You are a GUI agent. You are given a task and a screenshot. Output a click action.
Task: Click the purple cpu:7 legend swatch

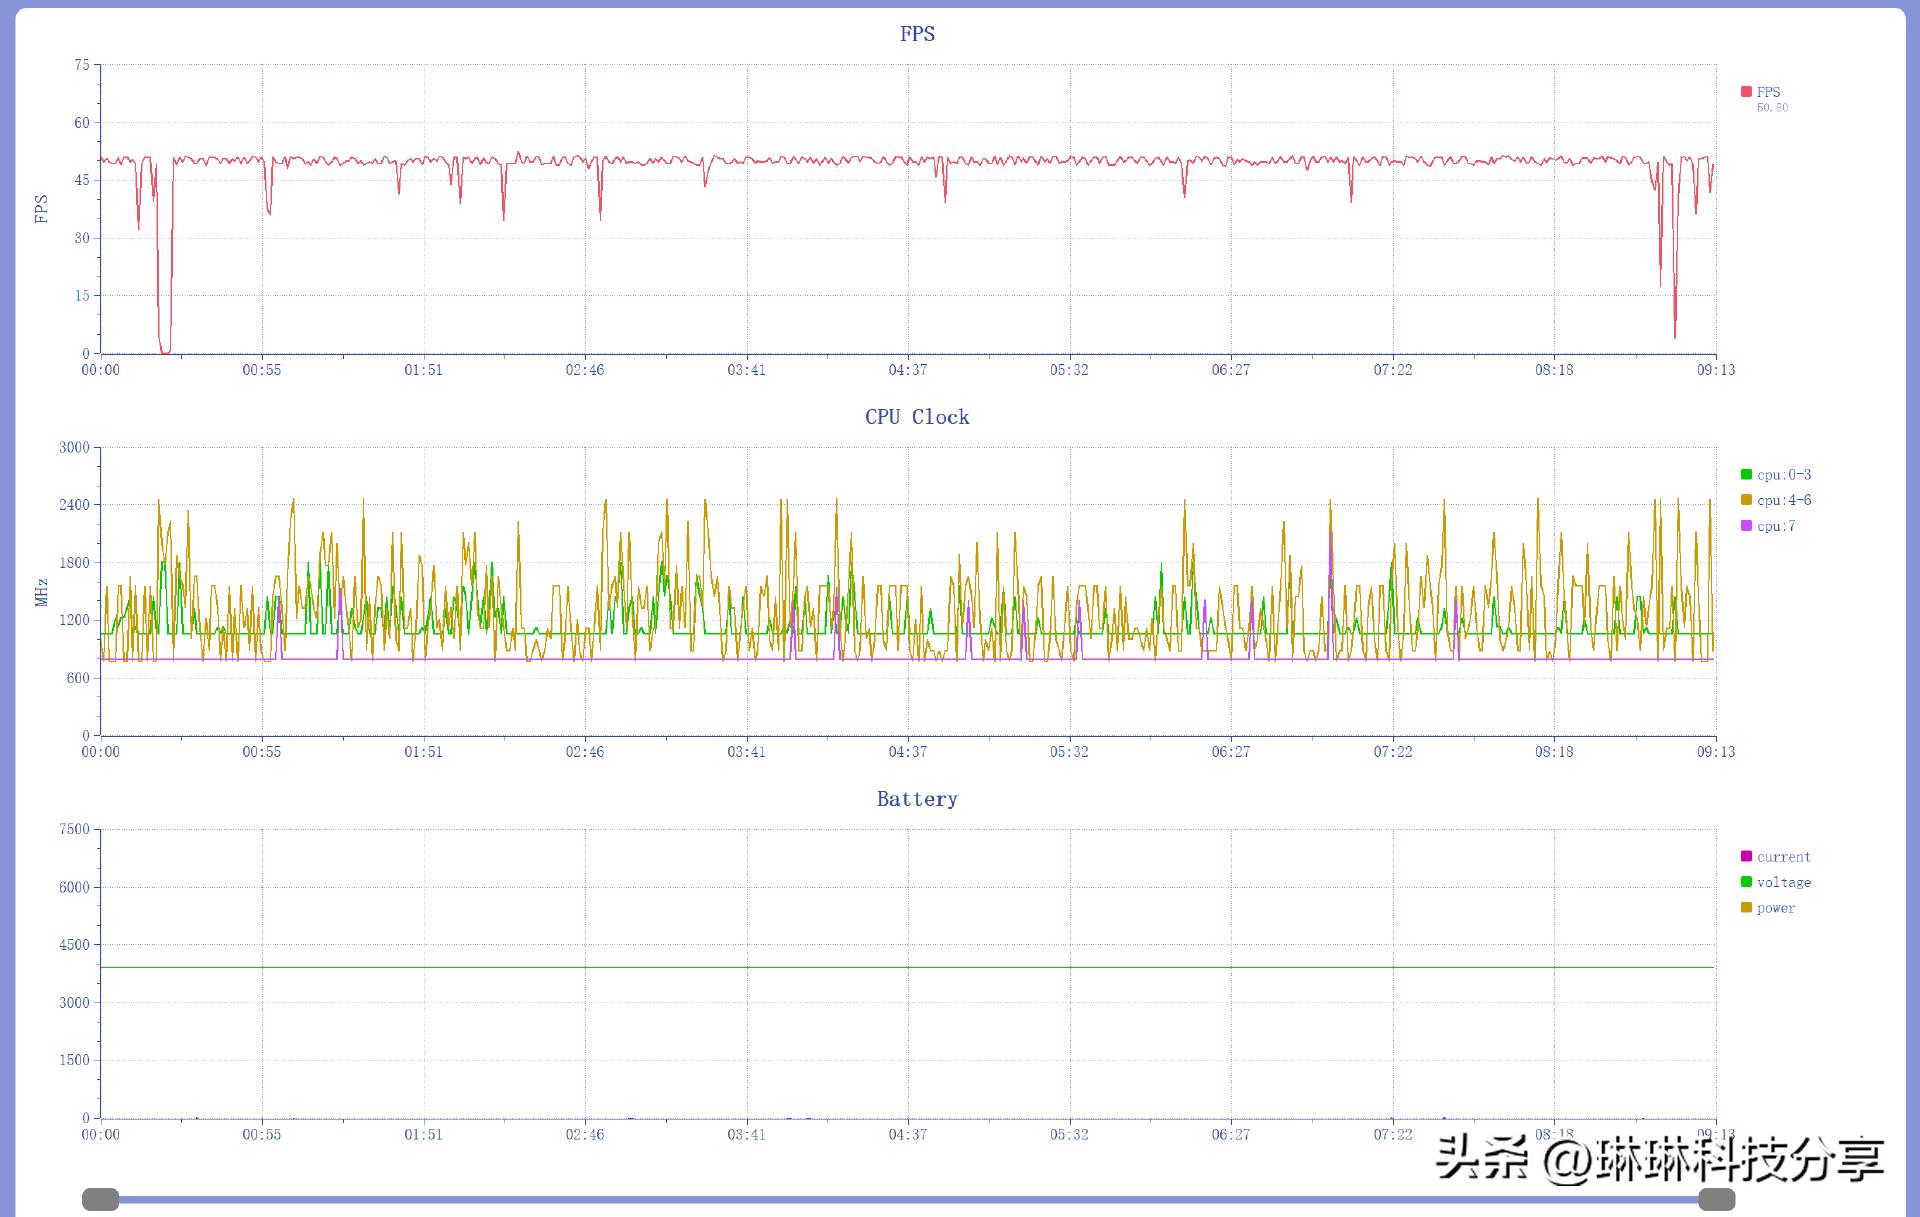tap(1746, 526)
